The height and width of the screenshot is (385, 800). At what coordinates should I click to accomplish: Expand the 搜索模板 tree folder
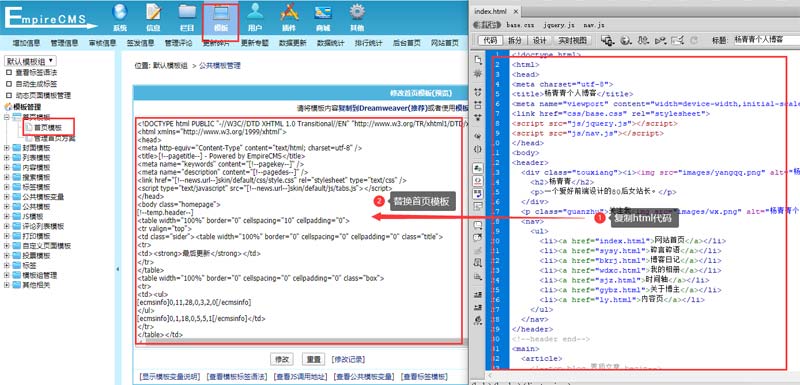point(7,177)
